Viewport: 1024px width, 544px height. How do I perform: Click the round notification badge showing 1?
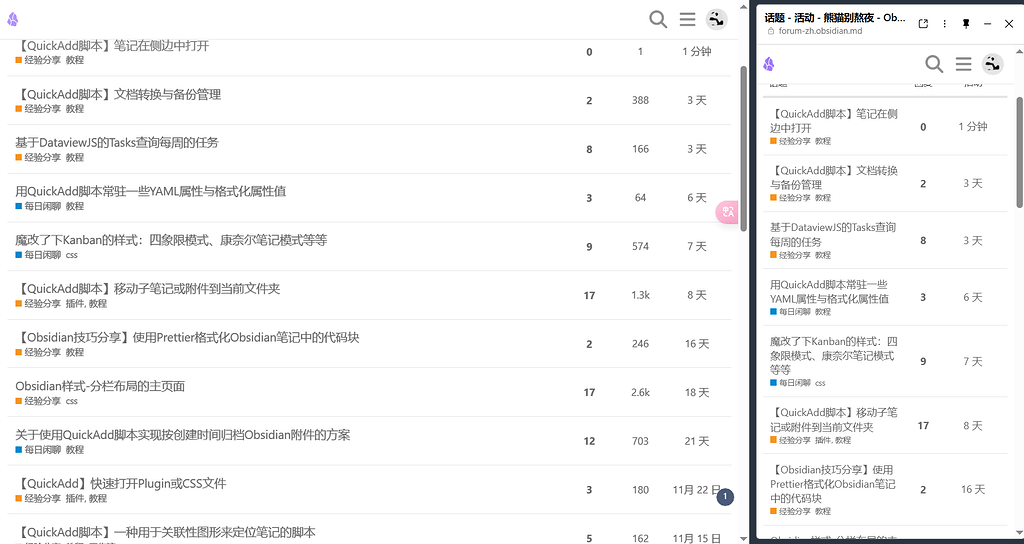click(725, 496)
